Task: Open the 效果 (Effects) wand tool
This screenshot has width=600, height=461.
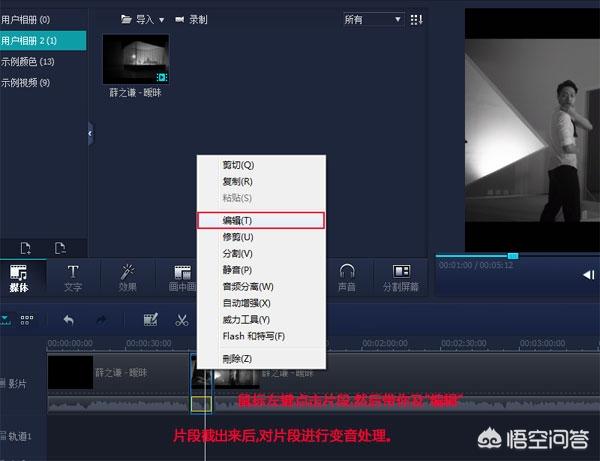Action: (x=127, y=278)
